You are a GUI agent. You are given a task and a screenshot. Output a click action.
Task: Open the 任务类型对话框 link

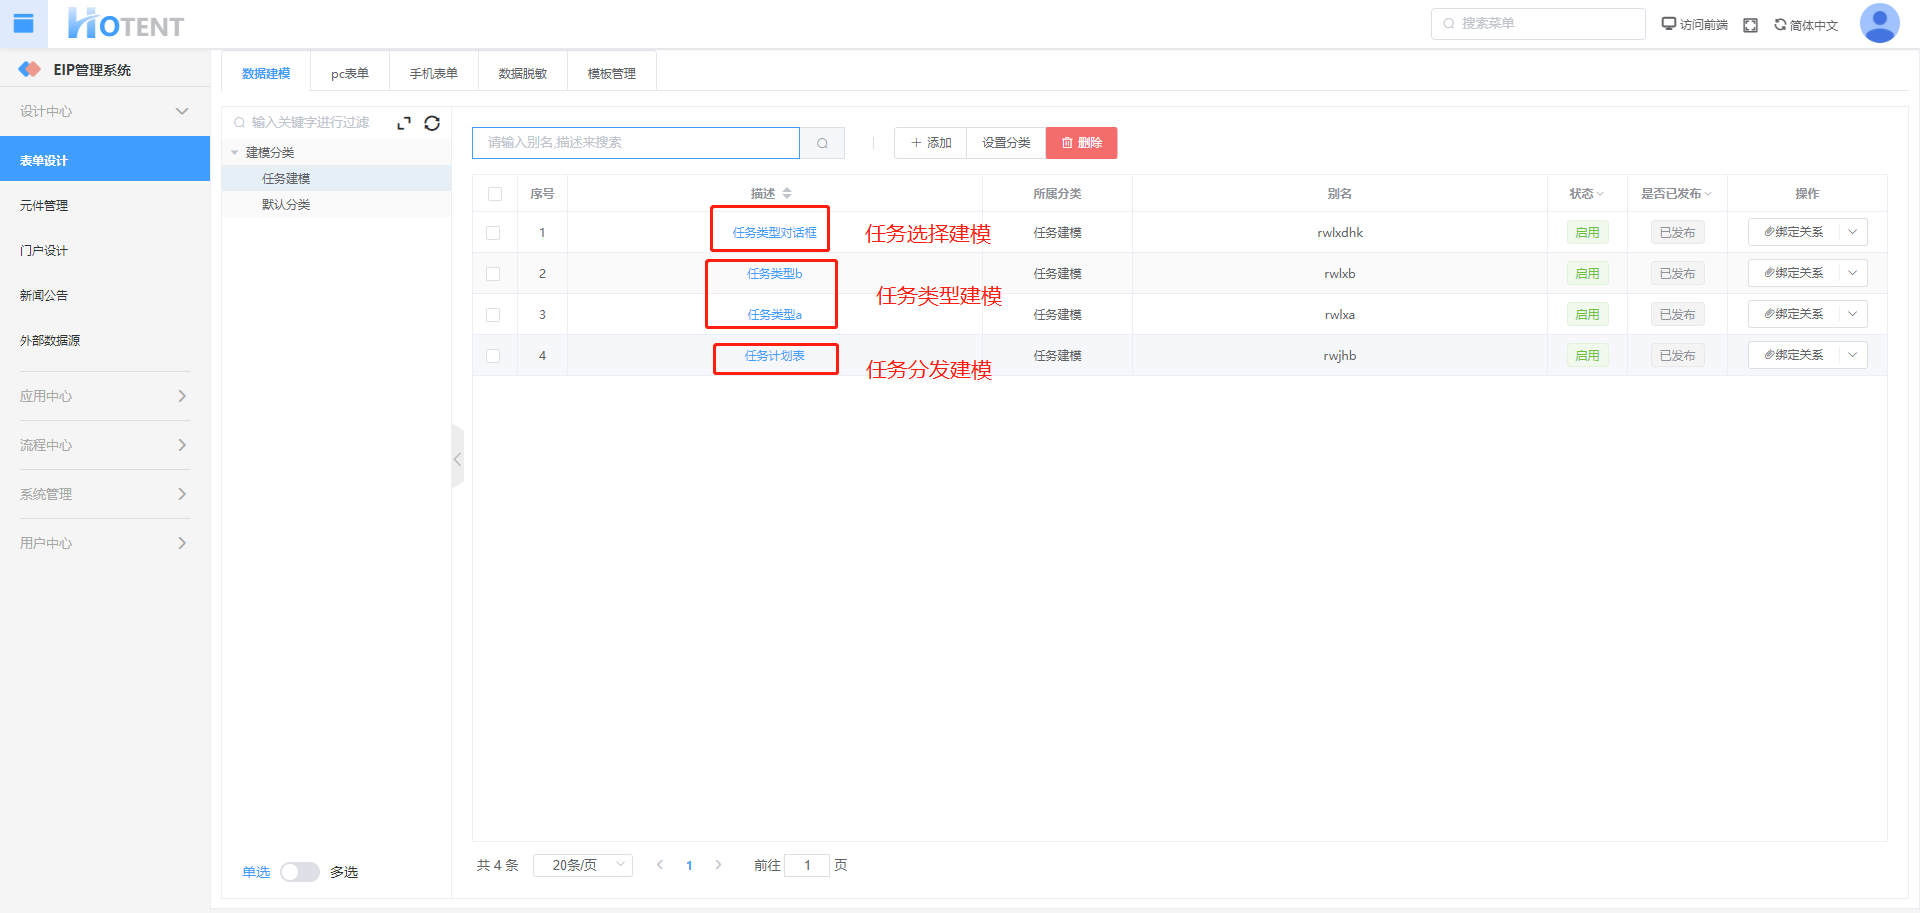point(774,233)
